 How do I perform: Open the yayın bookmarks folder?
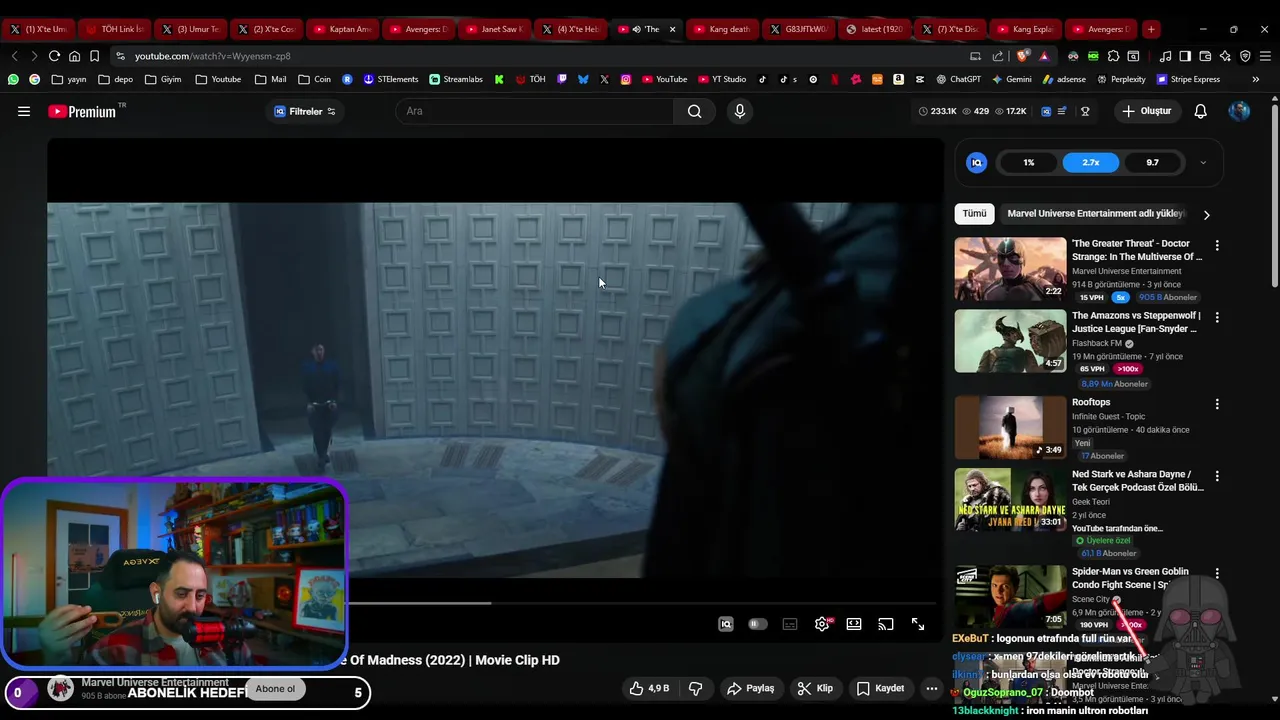pos(69,79)
